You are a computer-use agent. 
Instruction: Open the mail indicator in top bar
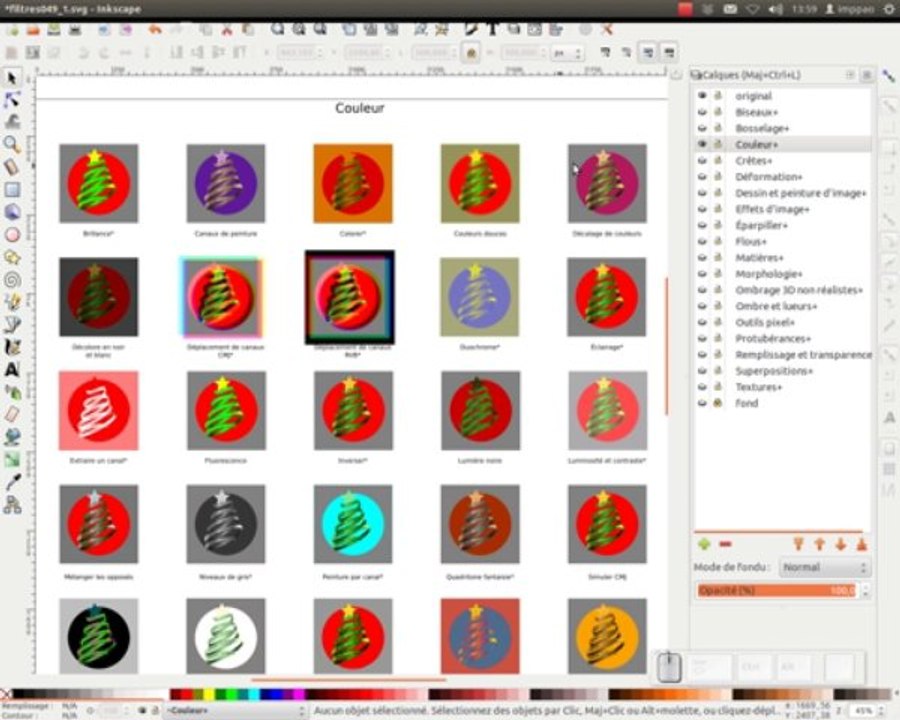coord(730,9)
